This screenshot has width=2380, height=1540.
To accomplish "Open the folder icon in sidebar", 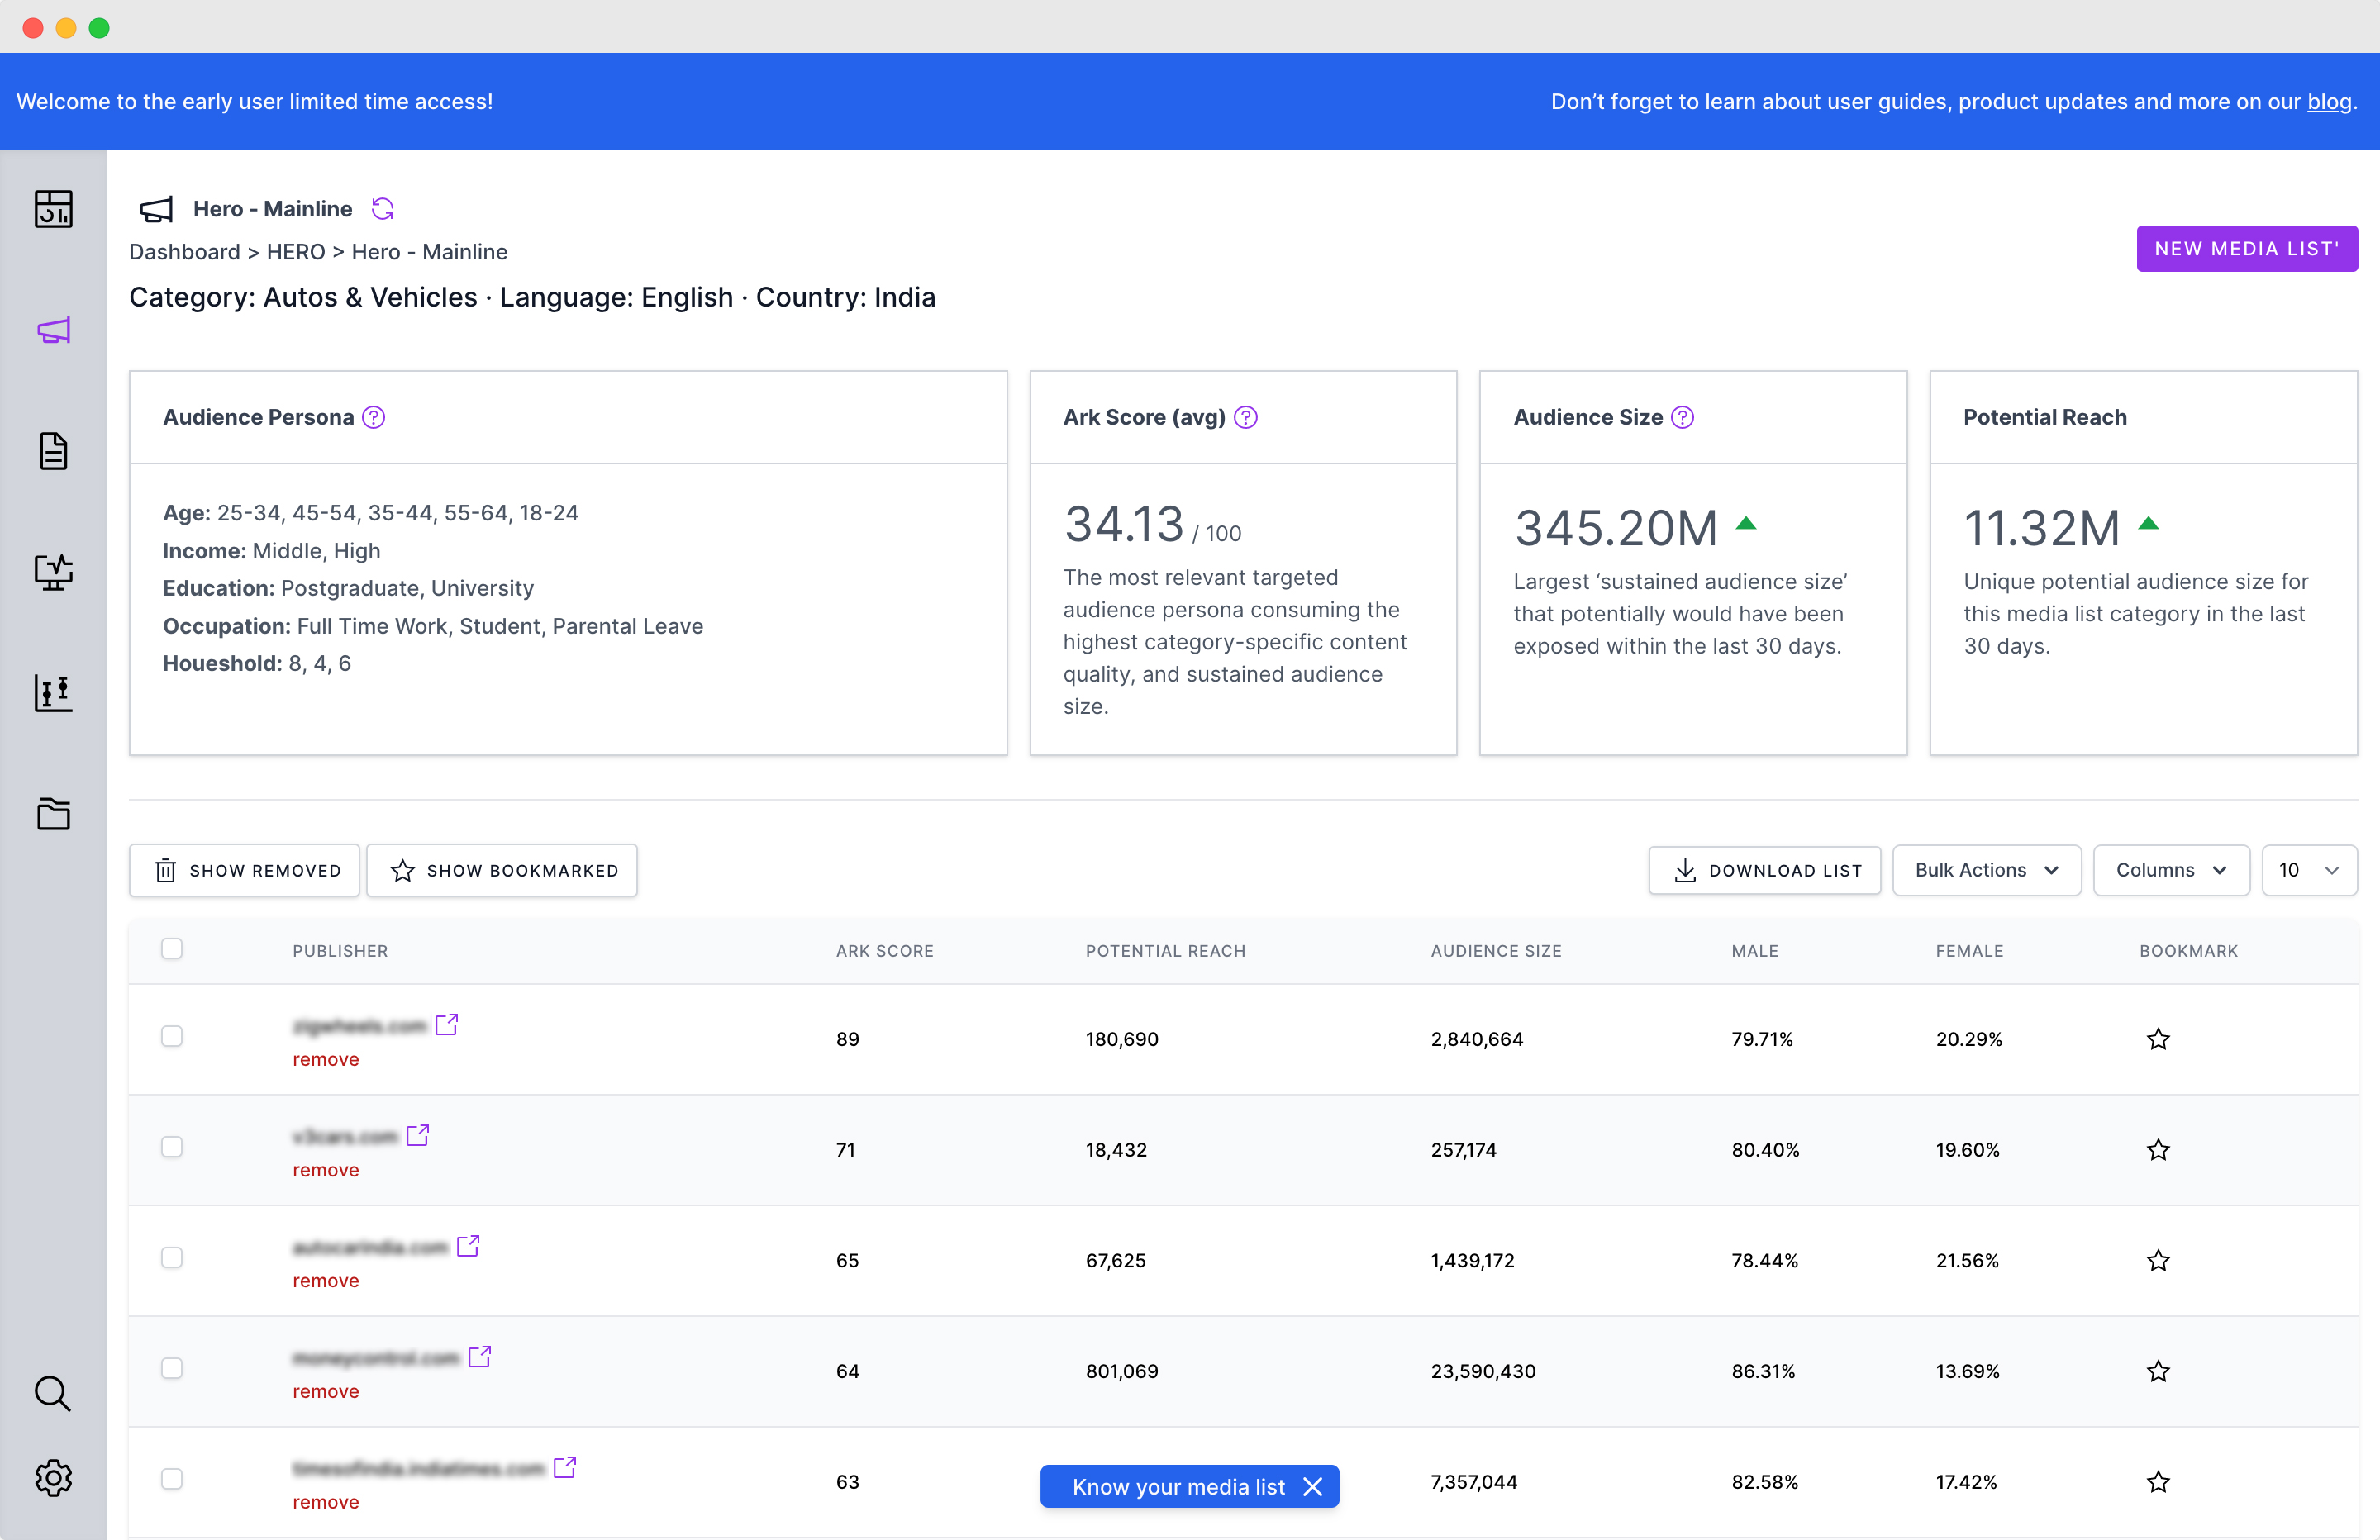I will point(53,814).
